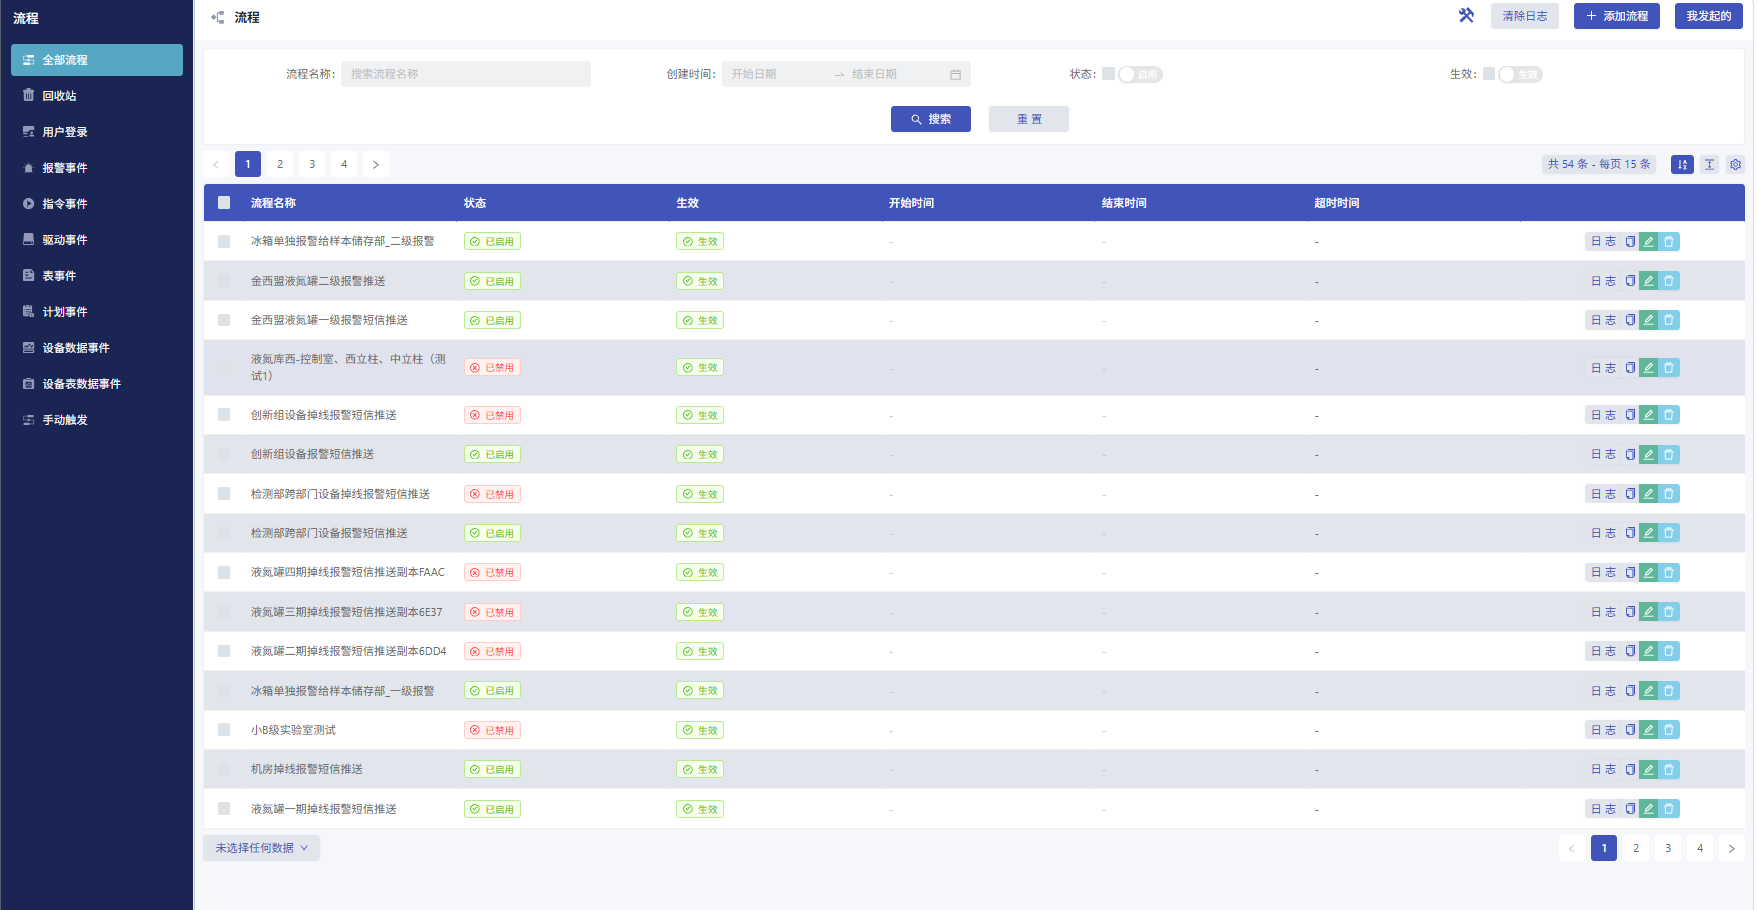The width and height of the screenshot is (1757, 910).
Task: Copy the 冰箱单独报警给样本储存部_二级报警 flow
Action: (x=1630, y=241)
